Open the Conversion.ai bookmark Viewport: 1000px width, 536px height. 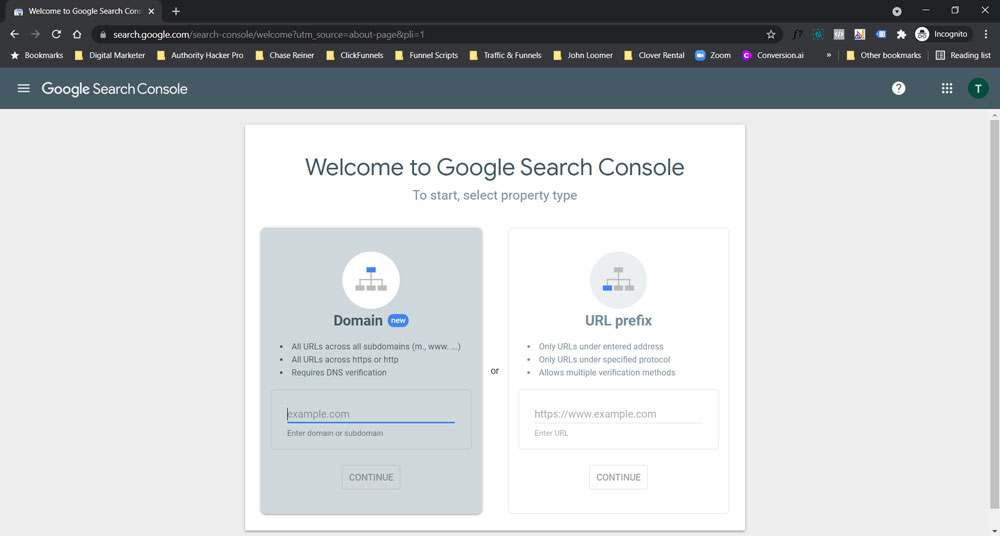click(x=773, y=56)
